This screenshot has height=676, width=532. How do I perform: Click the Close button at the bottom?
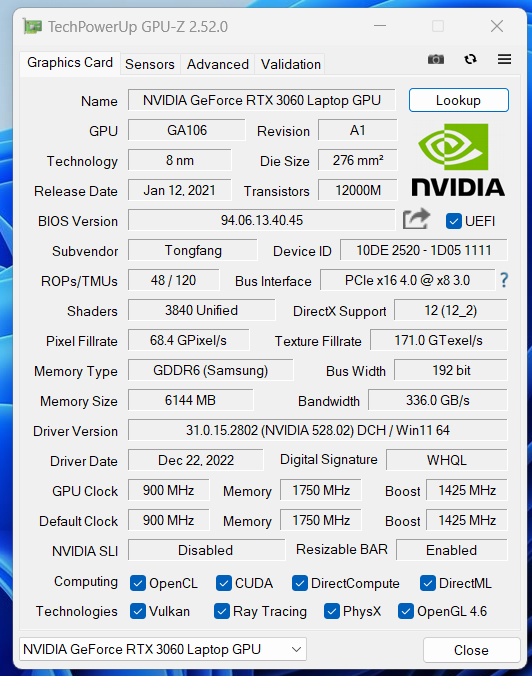click(471, 650)
